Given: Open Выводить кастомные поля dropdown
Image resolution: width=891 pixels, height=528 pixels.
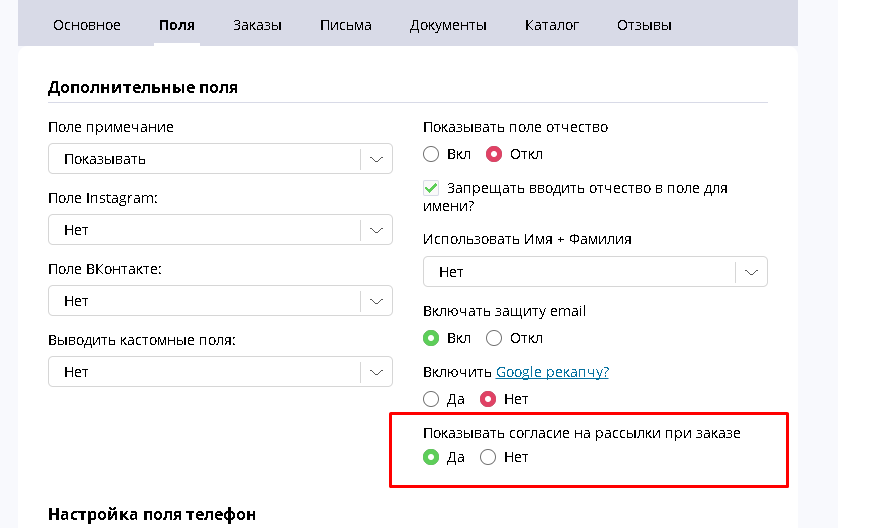Looking at the screenshot, I should [220, 372].
